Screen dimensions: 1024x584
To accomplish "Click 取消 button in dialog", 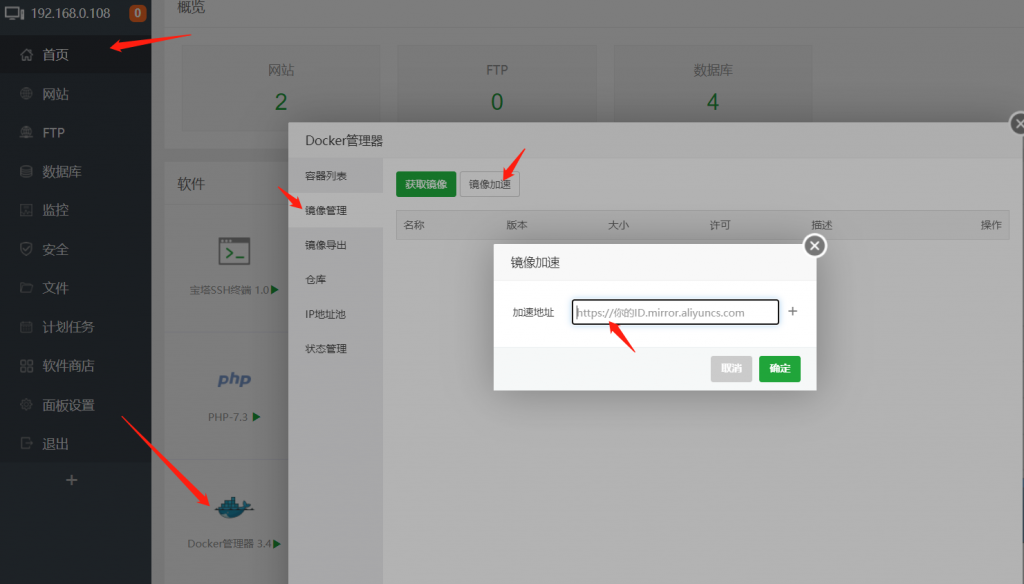I will [731, 368].
